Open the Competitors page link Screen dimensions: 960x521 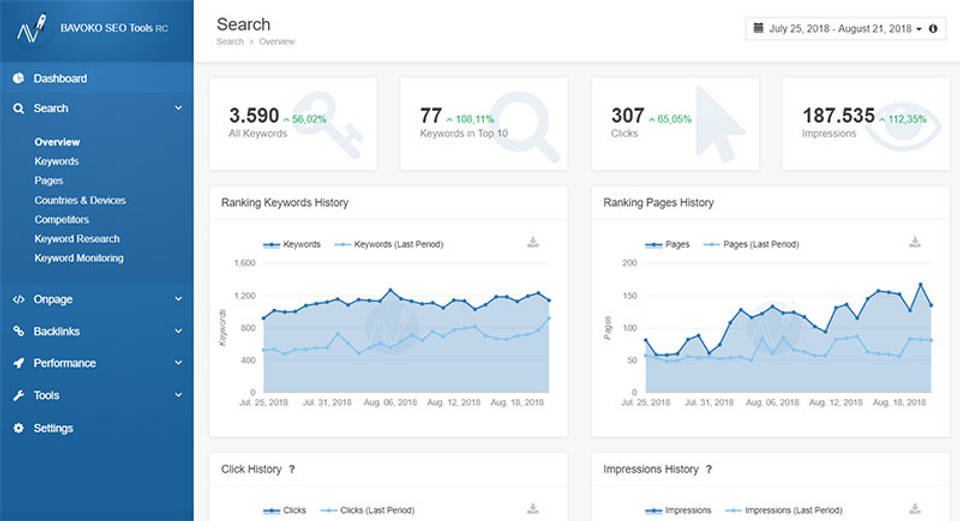62,219
